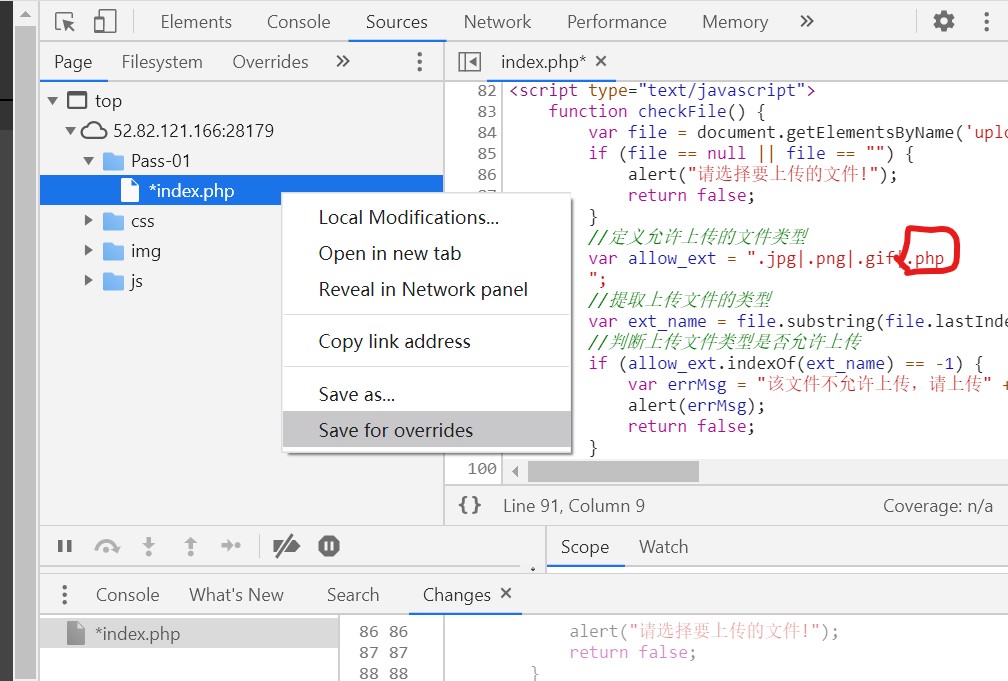
Task: Collapse the top frame tree node
Action: point(53,101)
